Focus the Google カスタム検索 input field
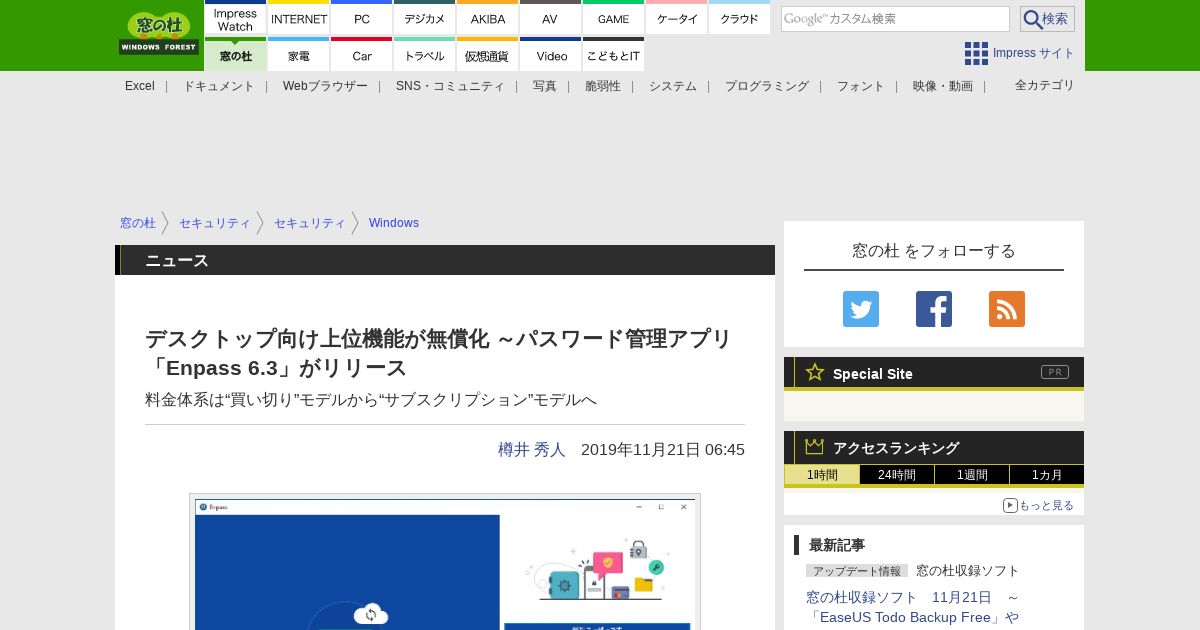The image size is (1200, 630). pos(895,19)
